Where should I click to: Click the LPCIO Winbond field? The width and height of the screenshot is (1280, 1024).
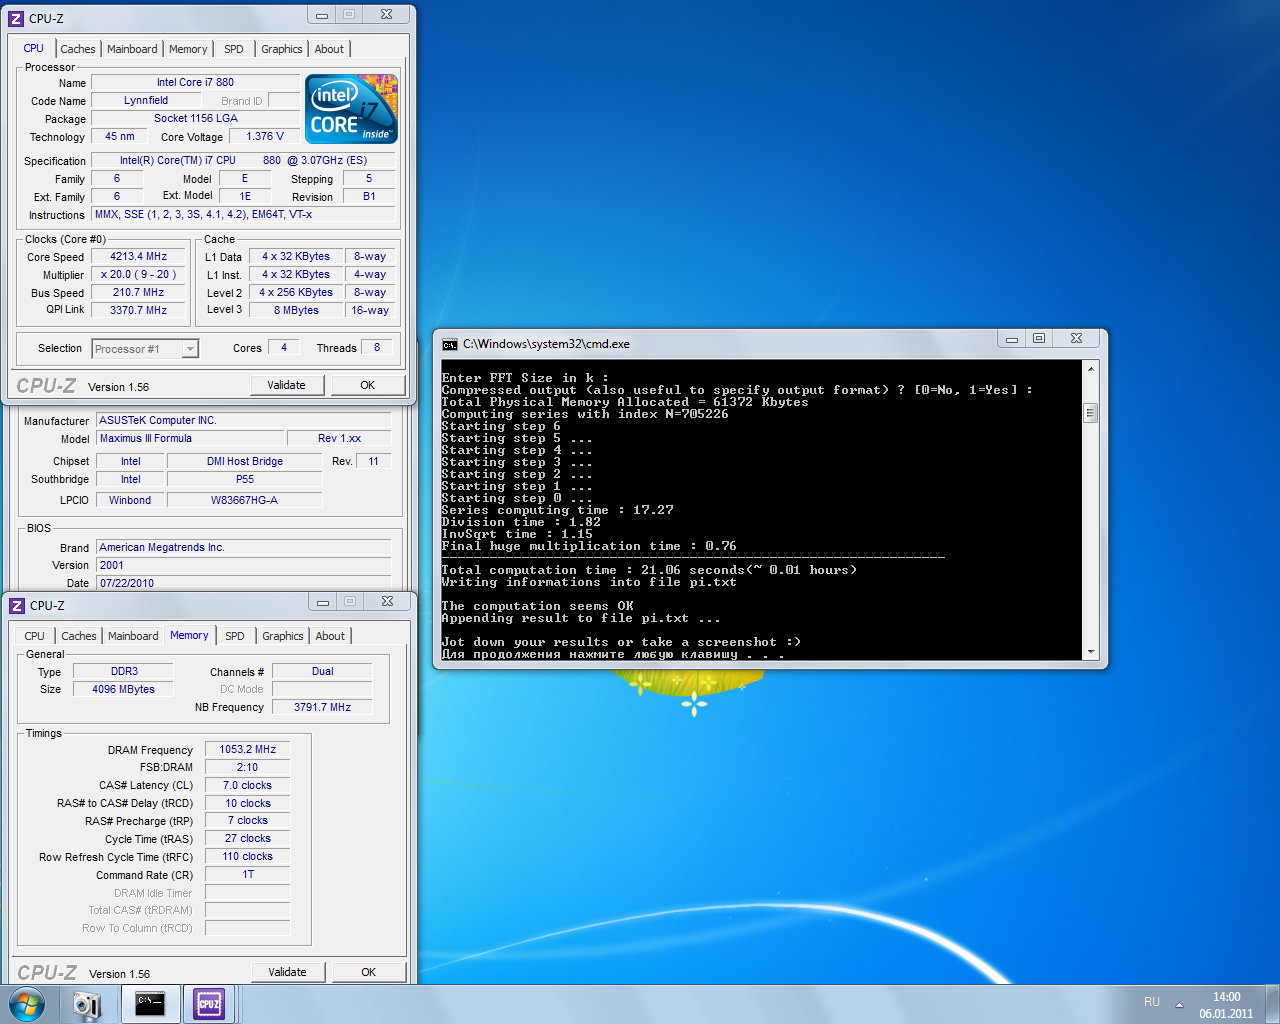(x=130, y=500)
